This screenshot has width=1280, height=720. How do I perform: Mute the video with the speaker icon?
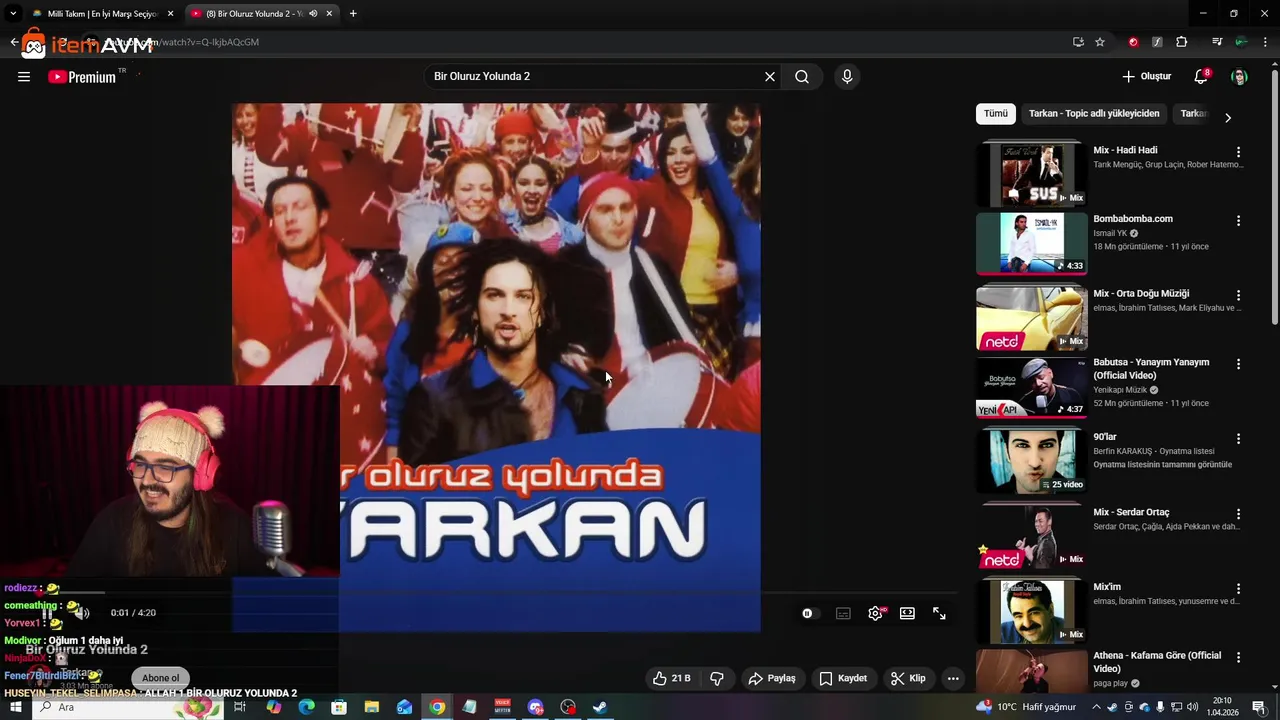(x=82, y=613)
